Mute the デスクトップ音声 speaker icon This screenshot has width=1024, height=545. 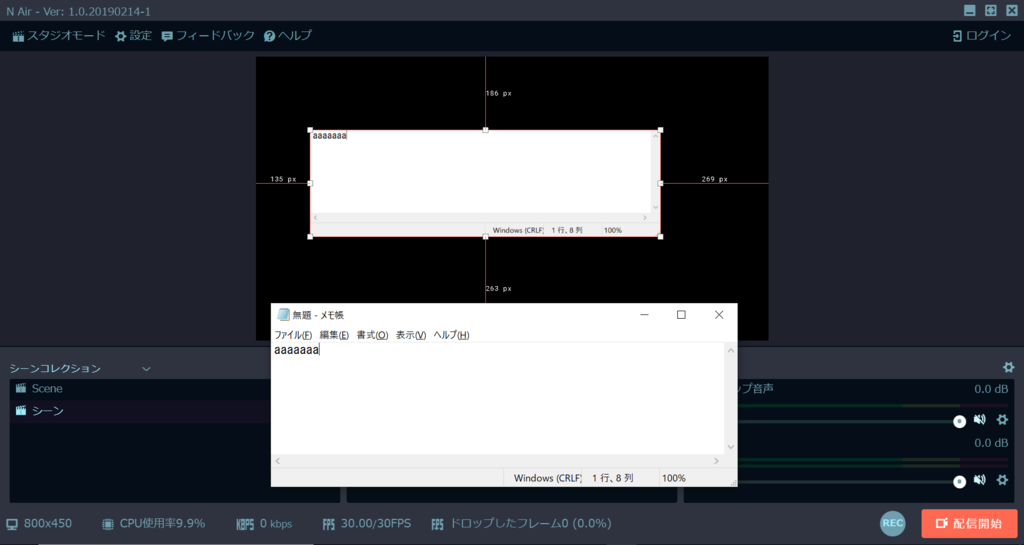click(980, 420)
